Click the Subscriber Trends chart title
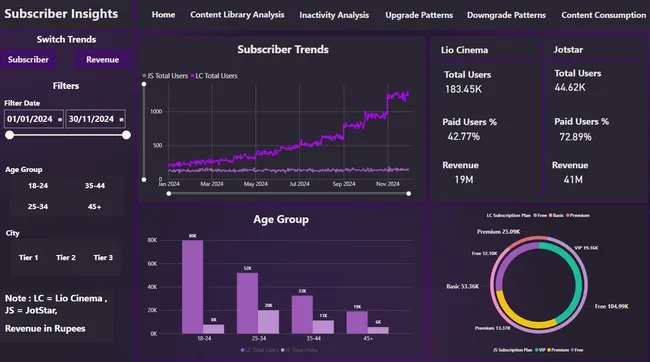The width and height of the screenshot is (650, 362). coord(283,49)
